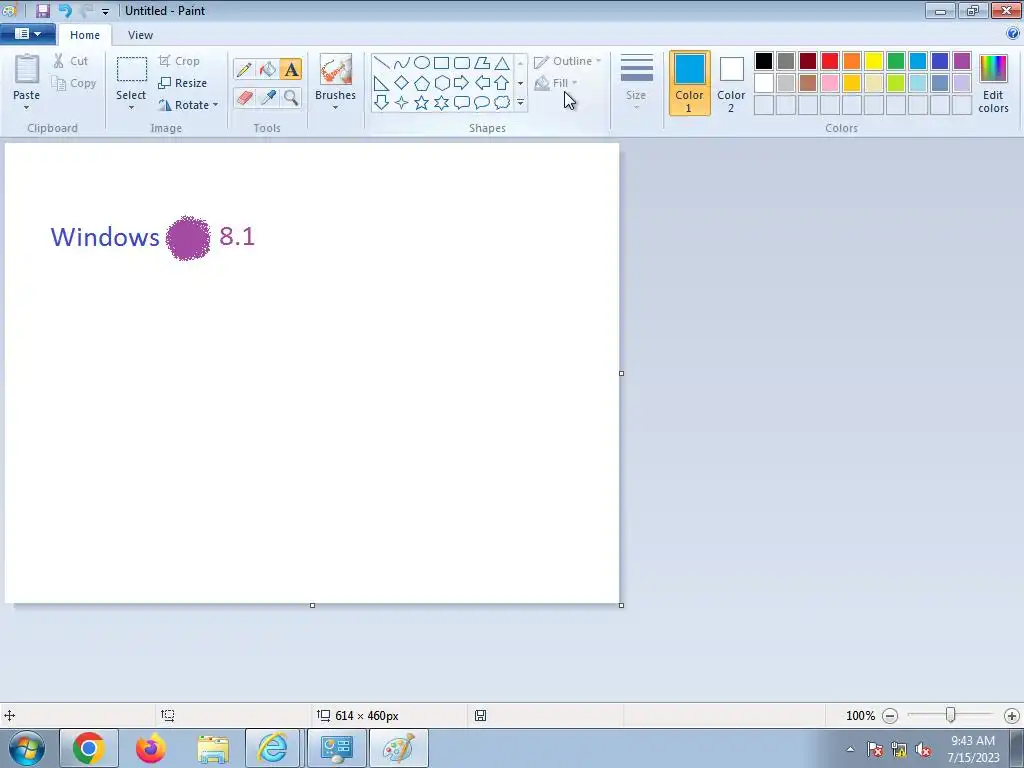Choose the Diamond shape
This screenshot has width=1024, height=768.
click(x=402, y=83)
